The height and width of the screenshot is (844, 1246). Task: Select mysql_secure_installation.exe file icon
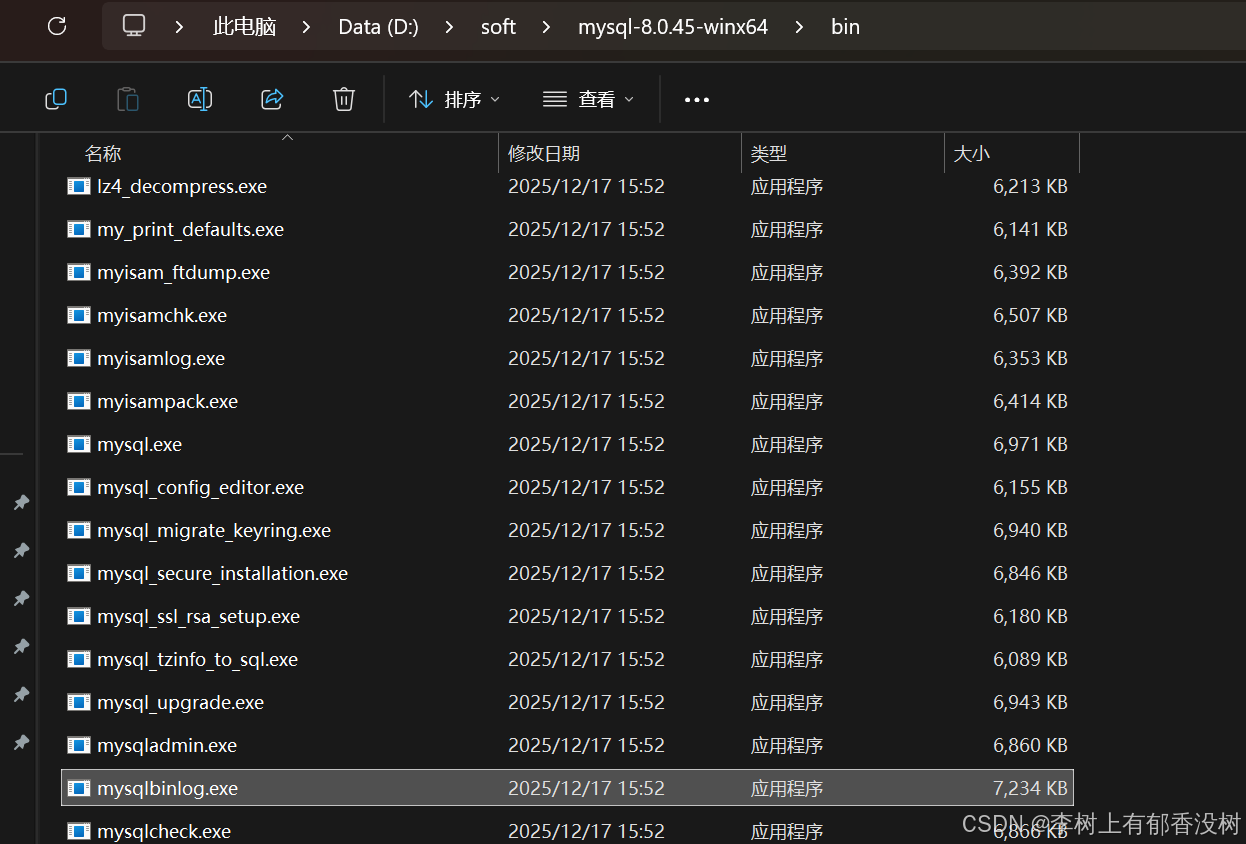click(79, 573)
